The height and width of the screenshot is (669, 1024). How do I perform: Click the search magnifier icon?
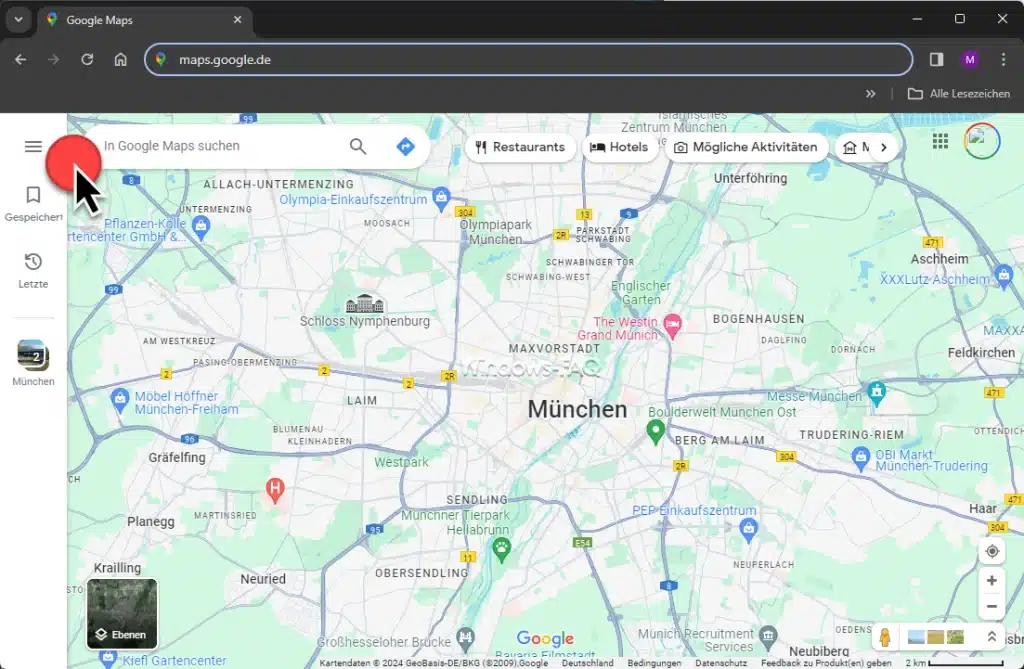coord(358,146)
